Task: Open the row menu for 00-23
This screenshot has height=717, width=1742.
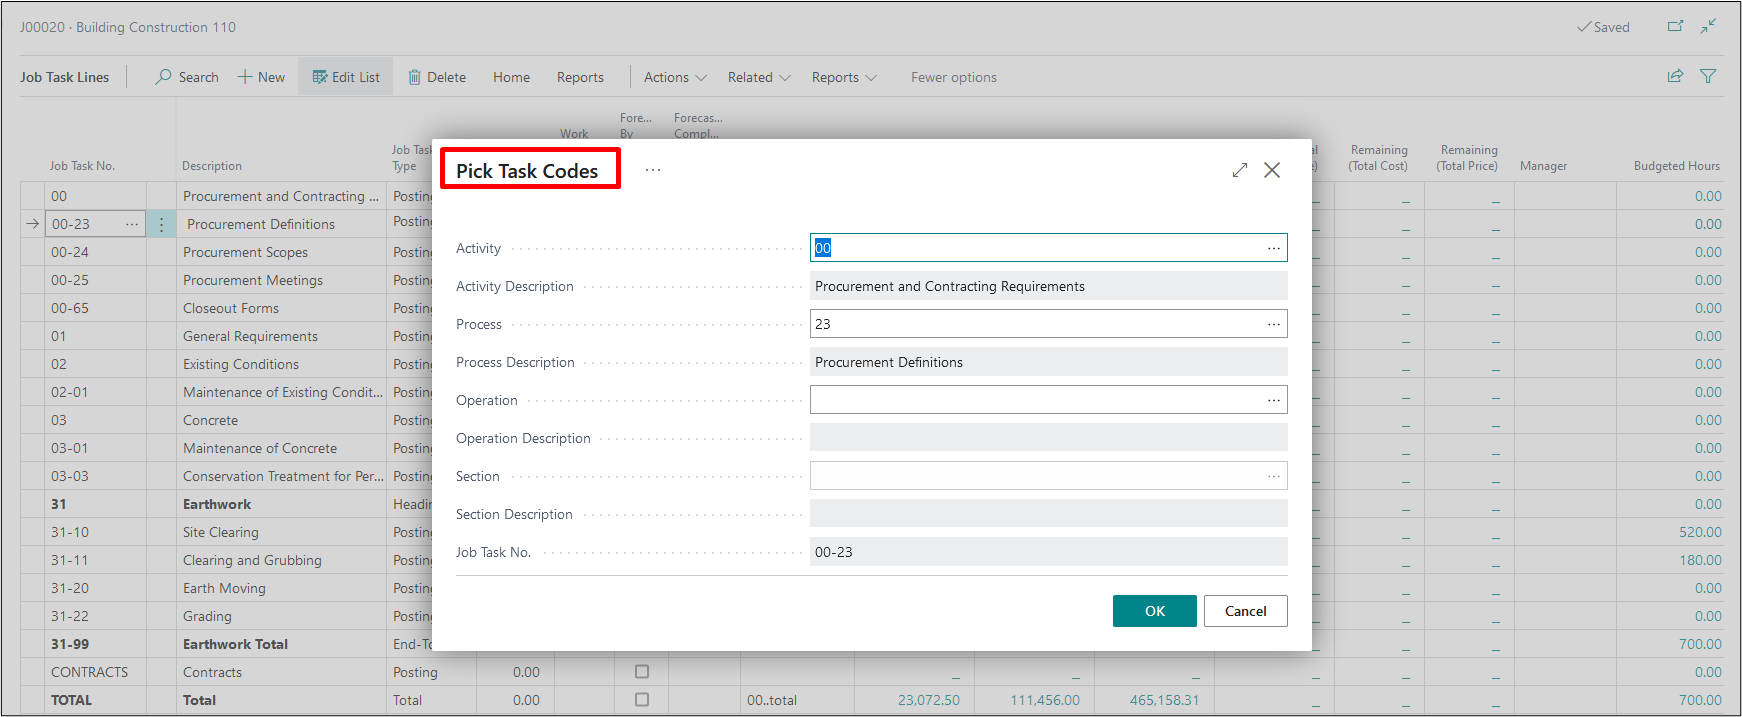Action: pos(161,225)
